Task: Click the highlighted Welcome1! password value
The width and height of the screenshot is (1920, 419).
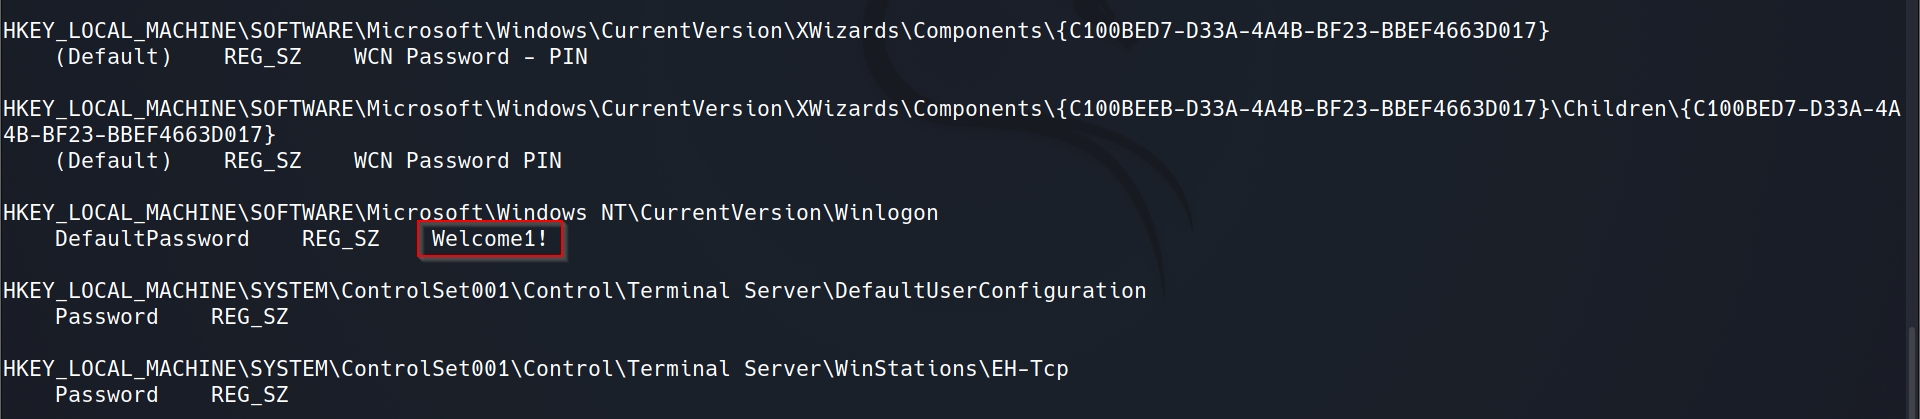Action: (490, 239)
